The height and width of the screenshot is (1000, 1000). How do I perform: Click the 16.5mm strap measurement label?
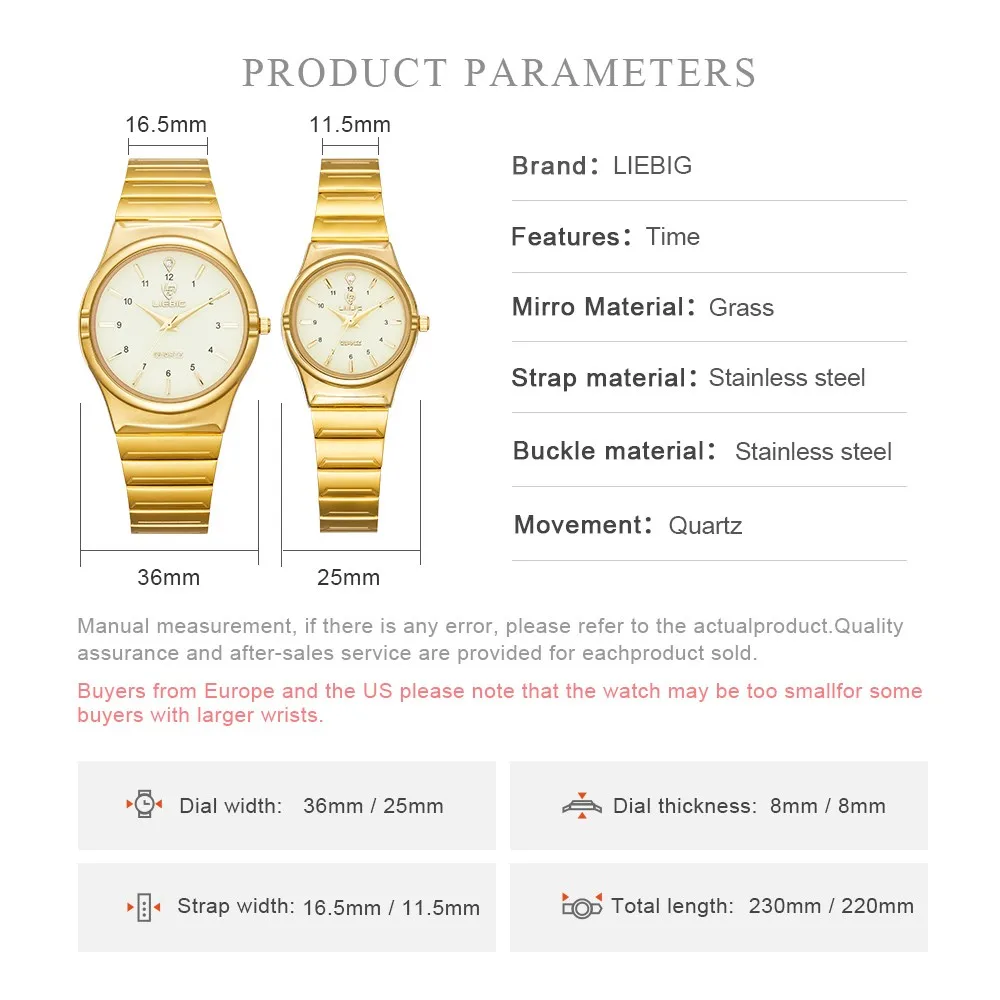pos(166,125)
